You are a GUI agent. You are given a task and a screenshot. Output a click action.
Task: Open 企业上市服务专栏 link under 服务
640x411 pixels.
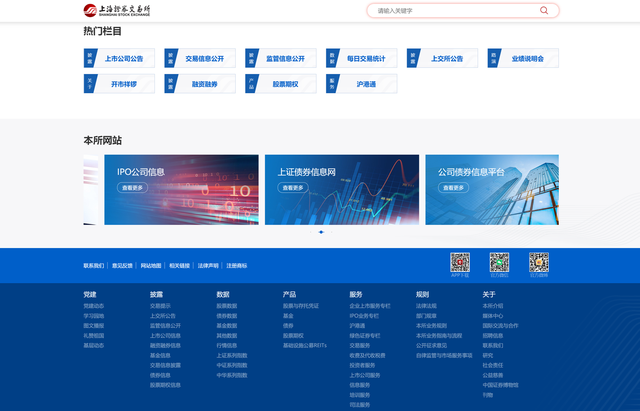370,306
